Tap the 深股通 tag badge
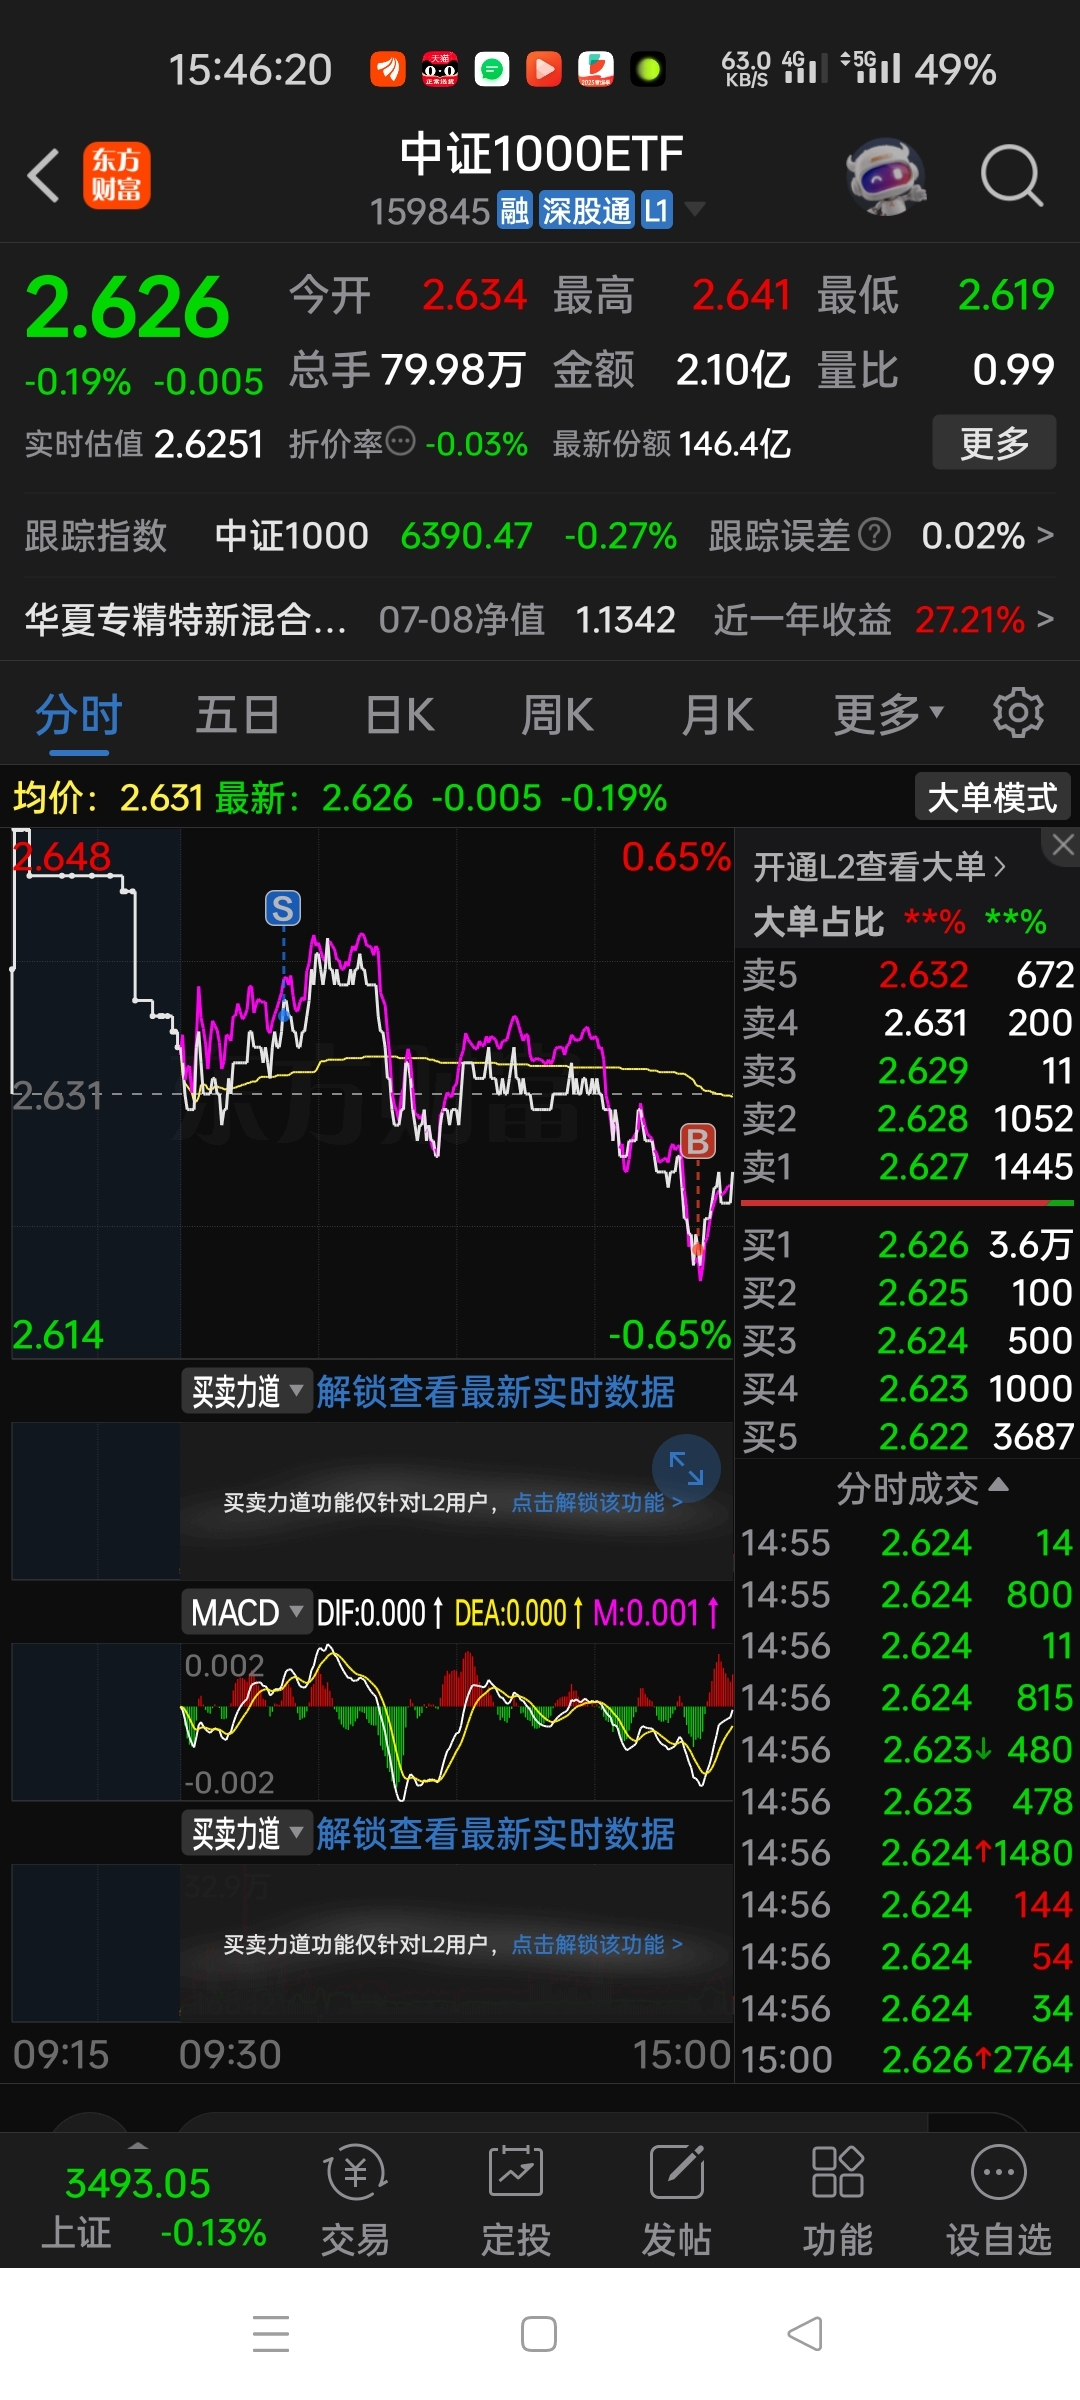 point(586,211)
